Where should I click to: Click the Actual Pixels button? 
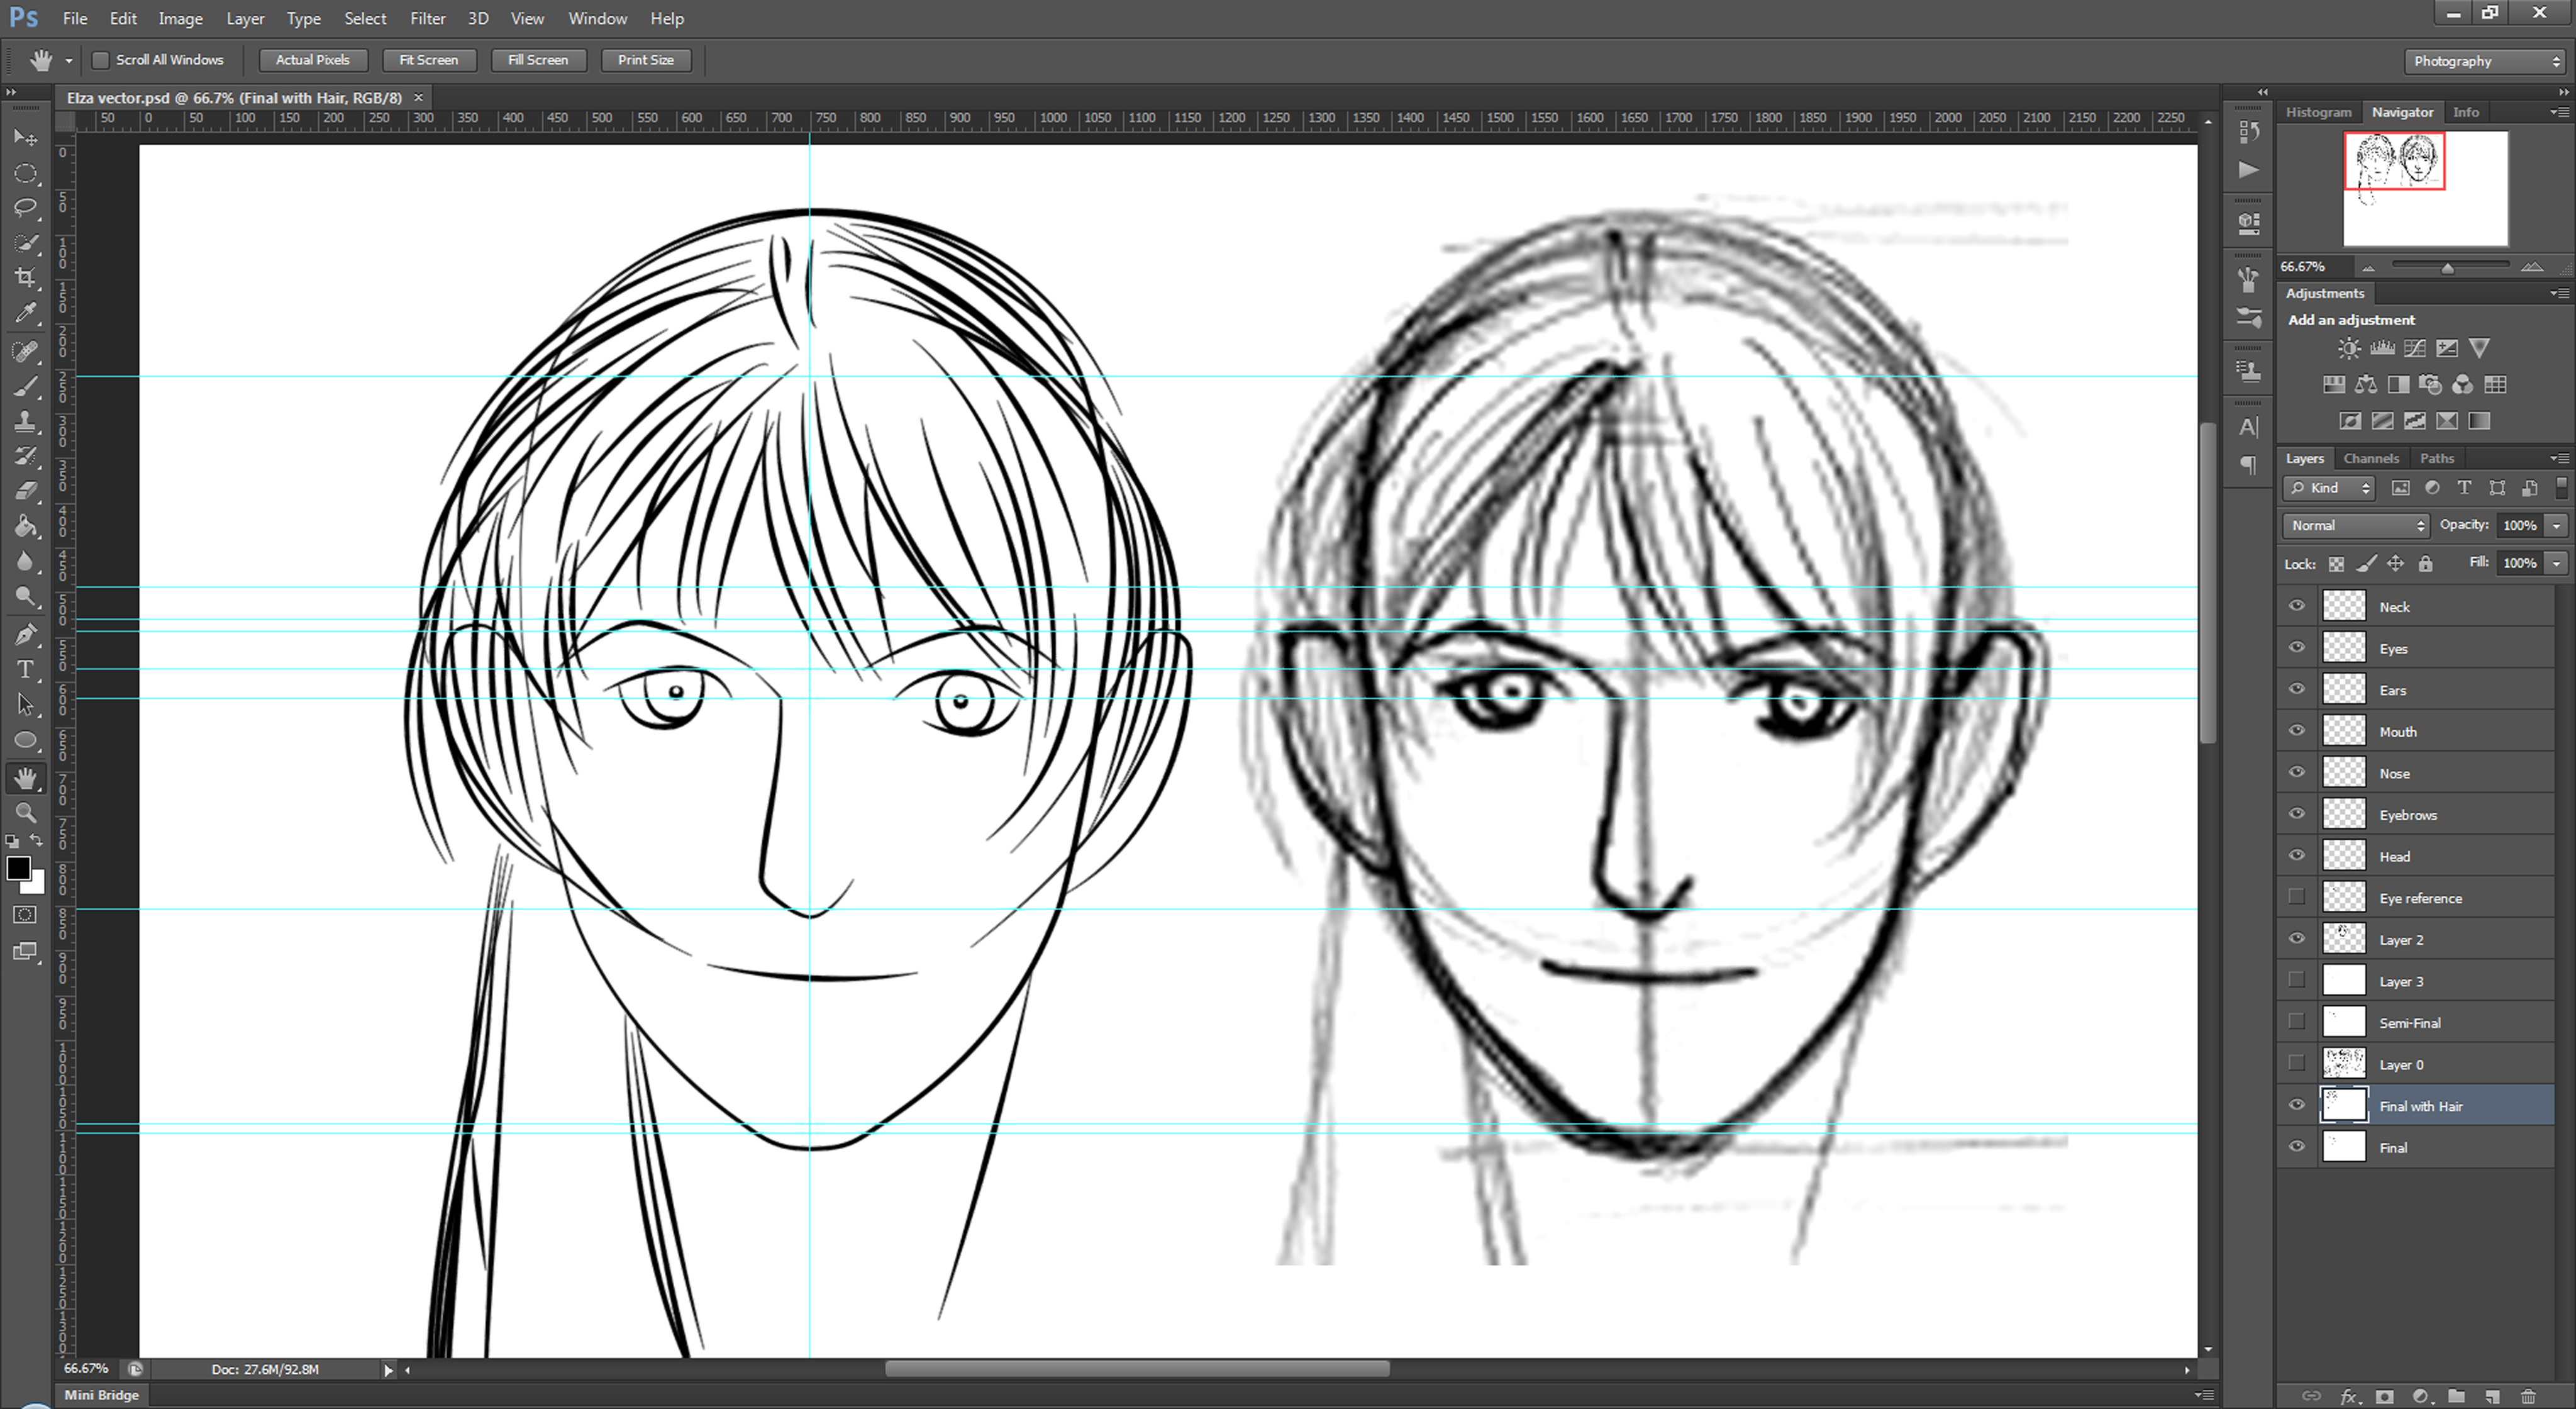(312, 60)
